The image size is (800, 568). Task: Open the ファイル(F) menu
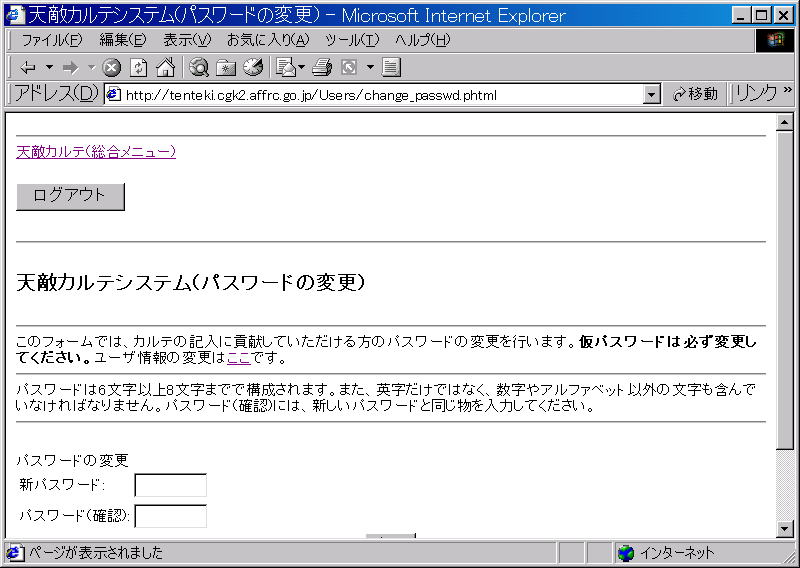(x=51, y=40)
